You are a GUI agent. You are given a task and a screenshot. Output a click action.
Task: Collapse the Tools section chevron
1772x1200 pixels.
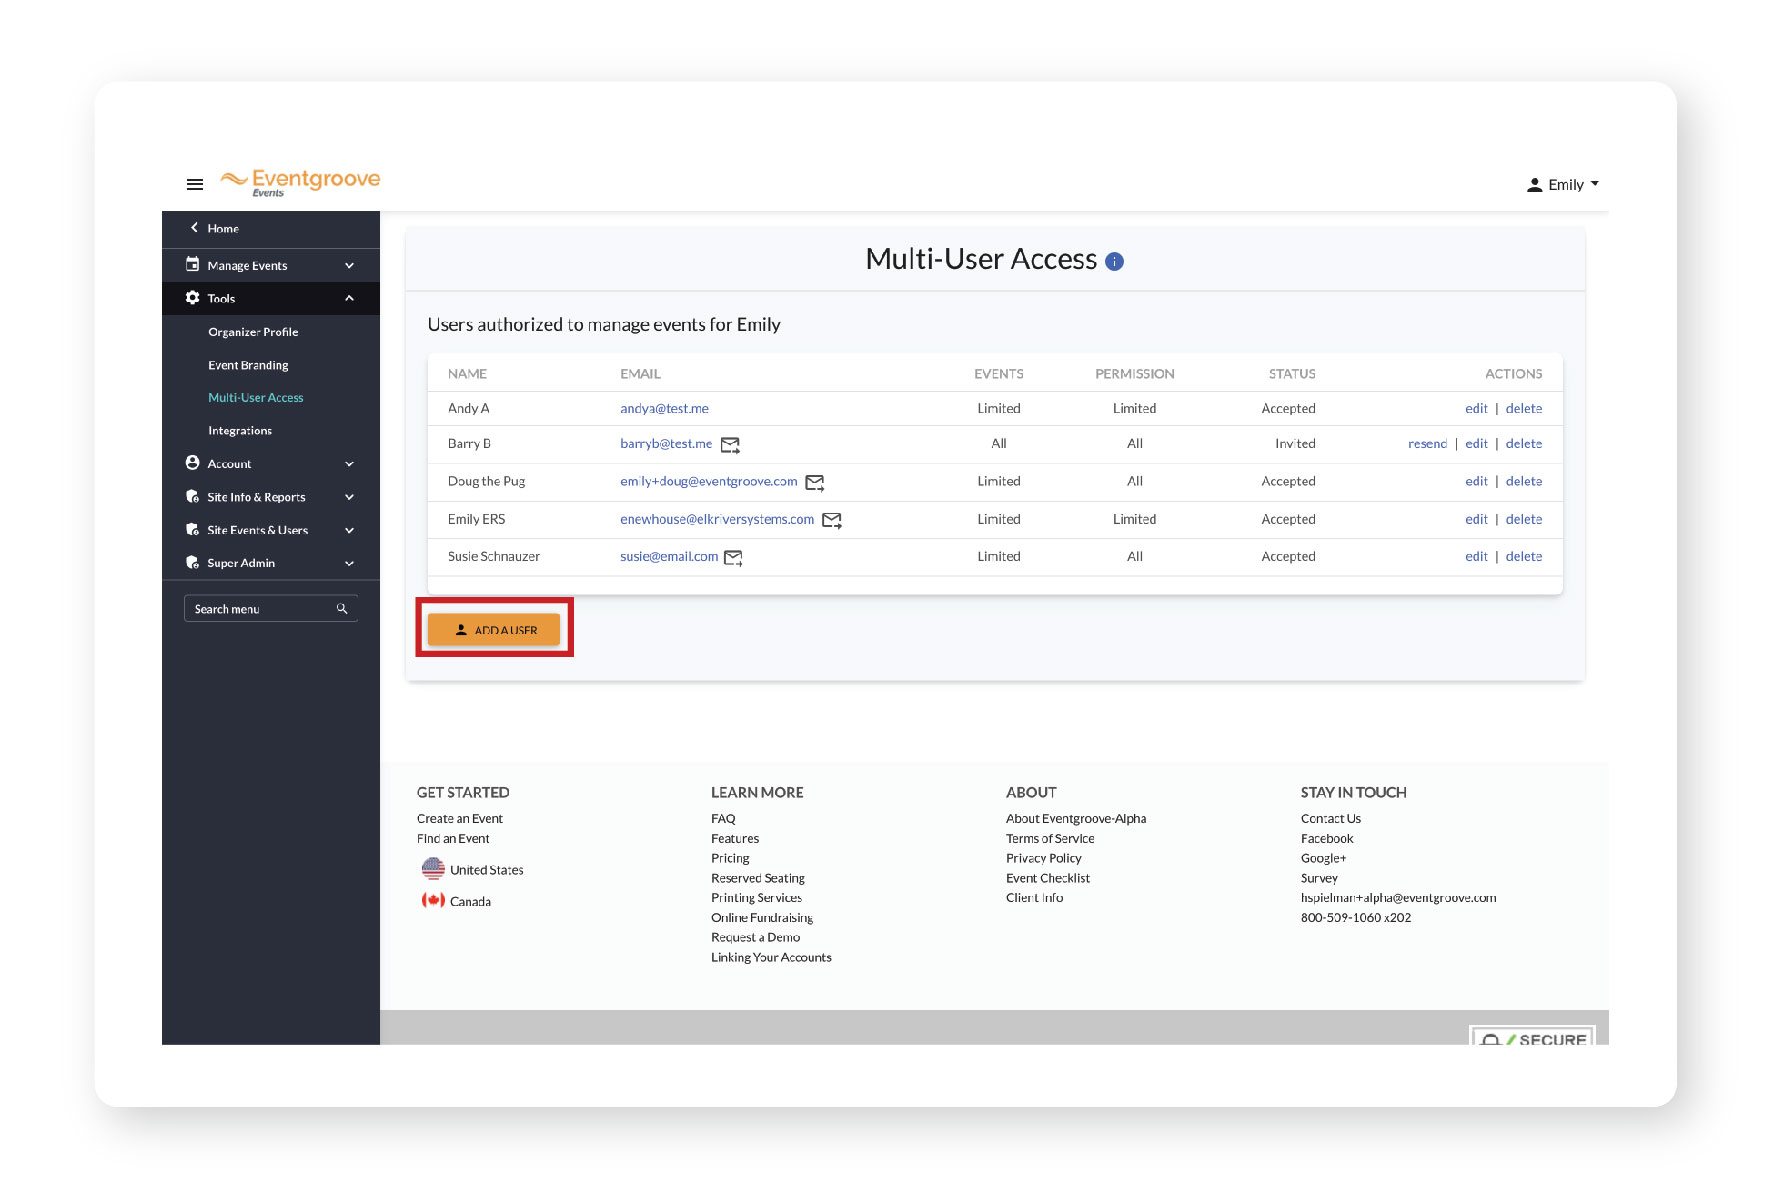click(x=349, y=298)
